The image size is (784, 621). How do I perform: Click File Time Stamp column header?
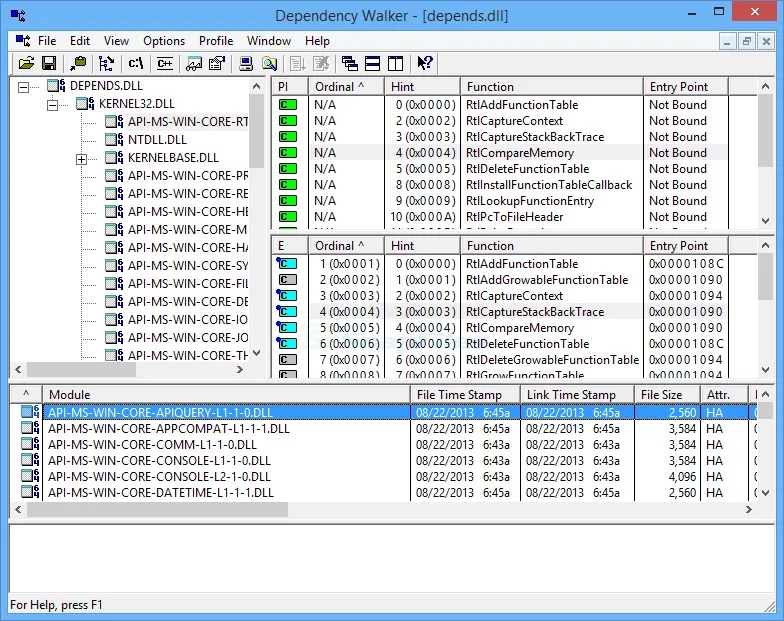(466, 394)
